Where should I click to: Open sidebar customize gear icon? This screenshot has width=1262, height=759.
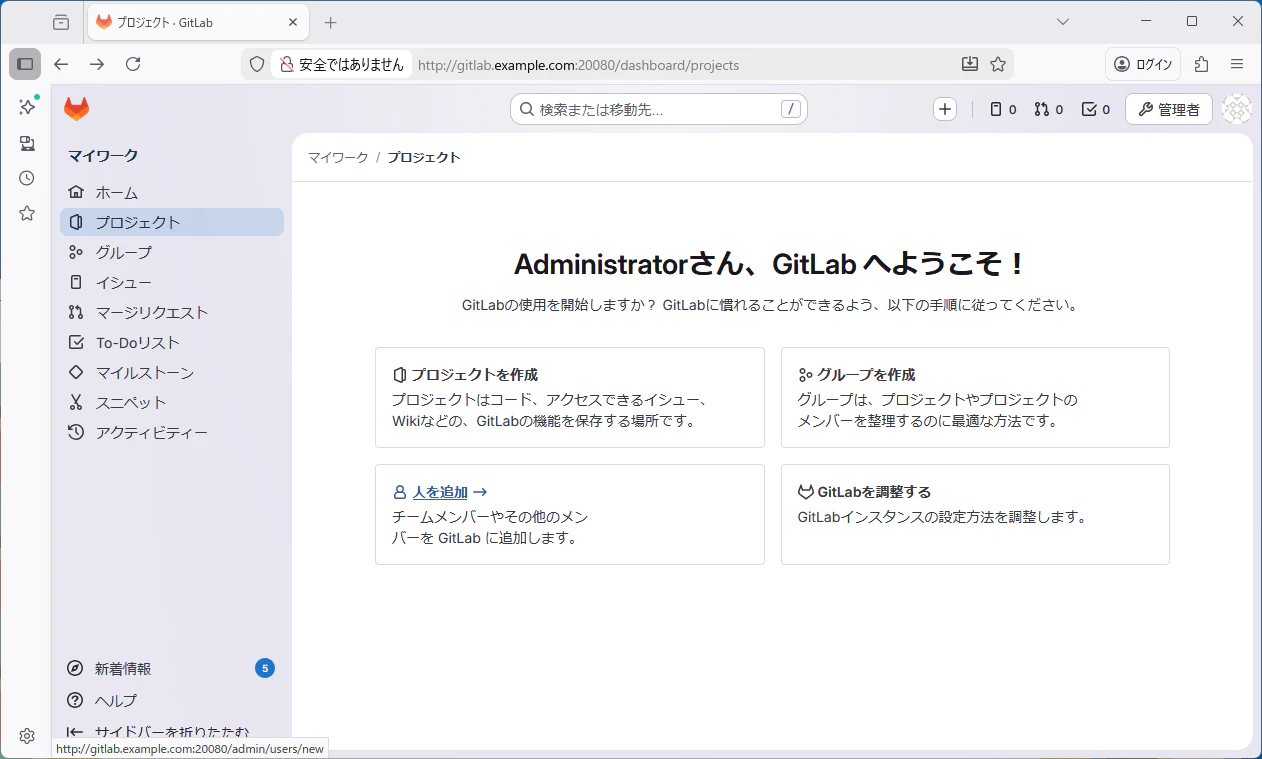[x=27, y=736]
